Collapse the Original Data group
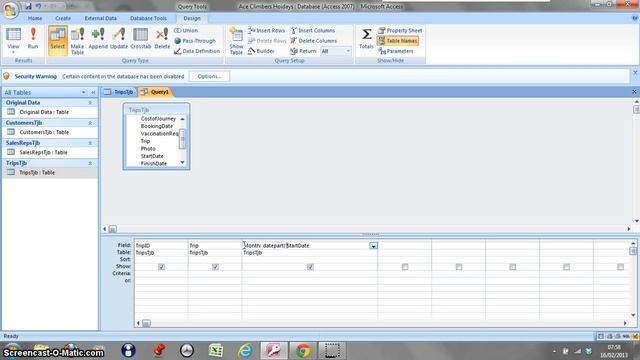The width and height of the screenshot is (640, 360). tap(90, 103)
